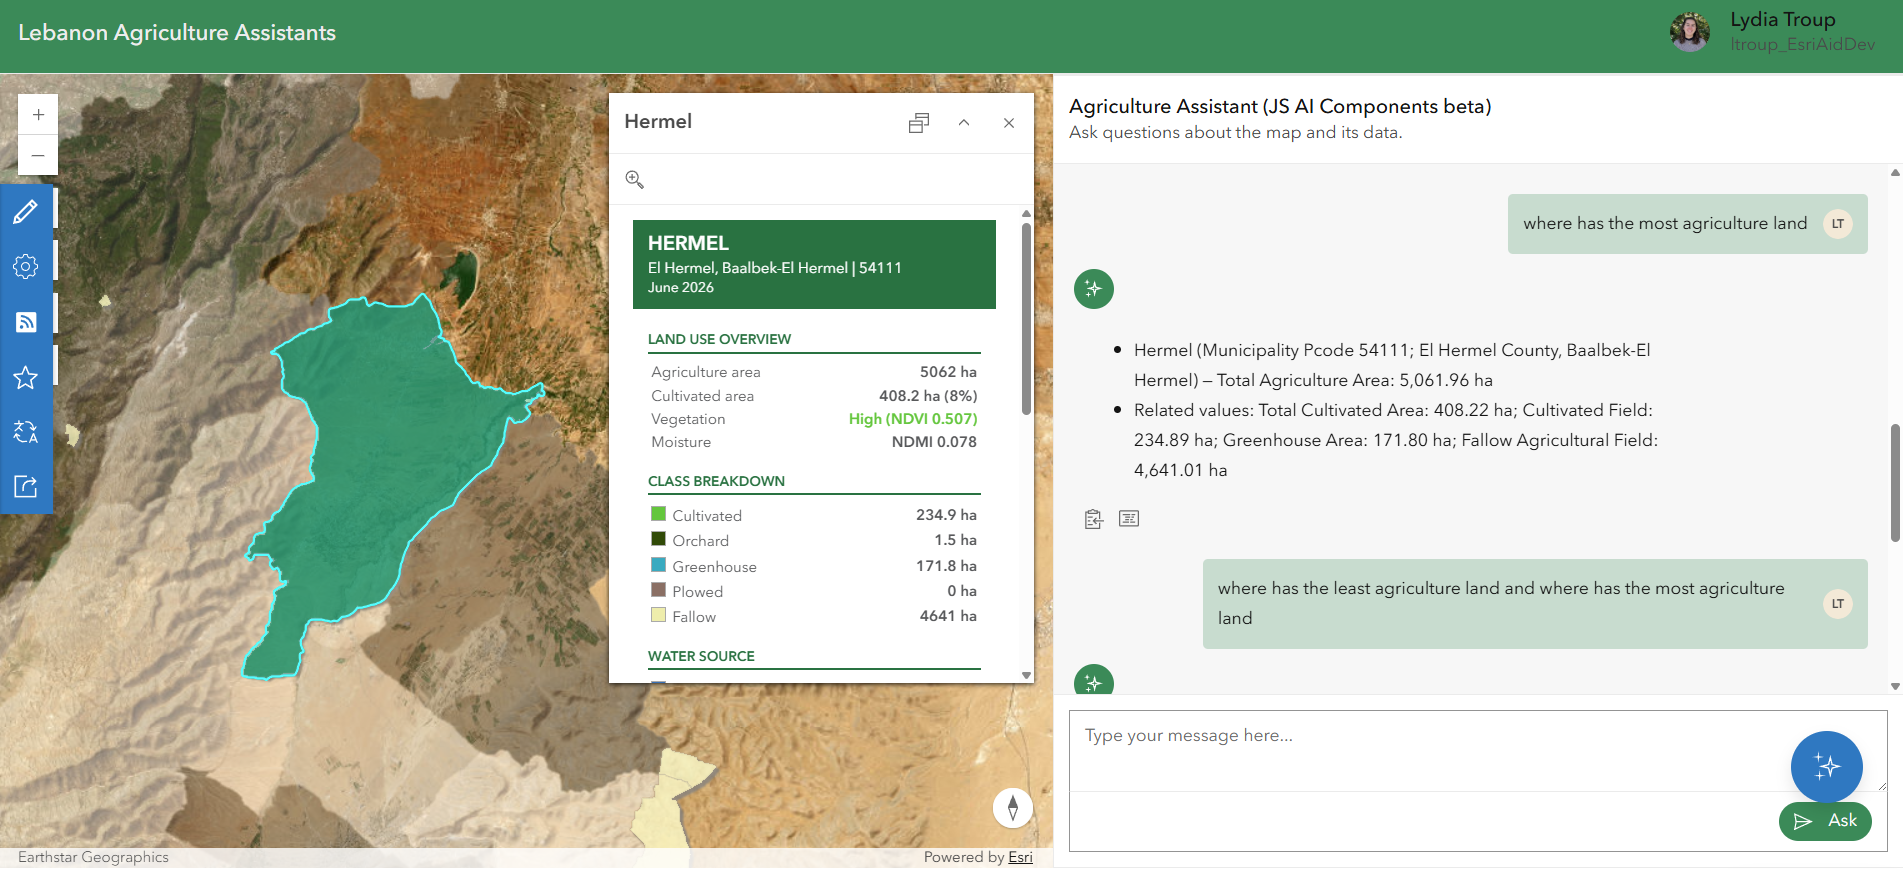
Task: Open the settings gear tool
Action: pos(26,266)
